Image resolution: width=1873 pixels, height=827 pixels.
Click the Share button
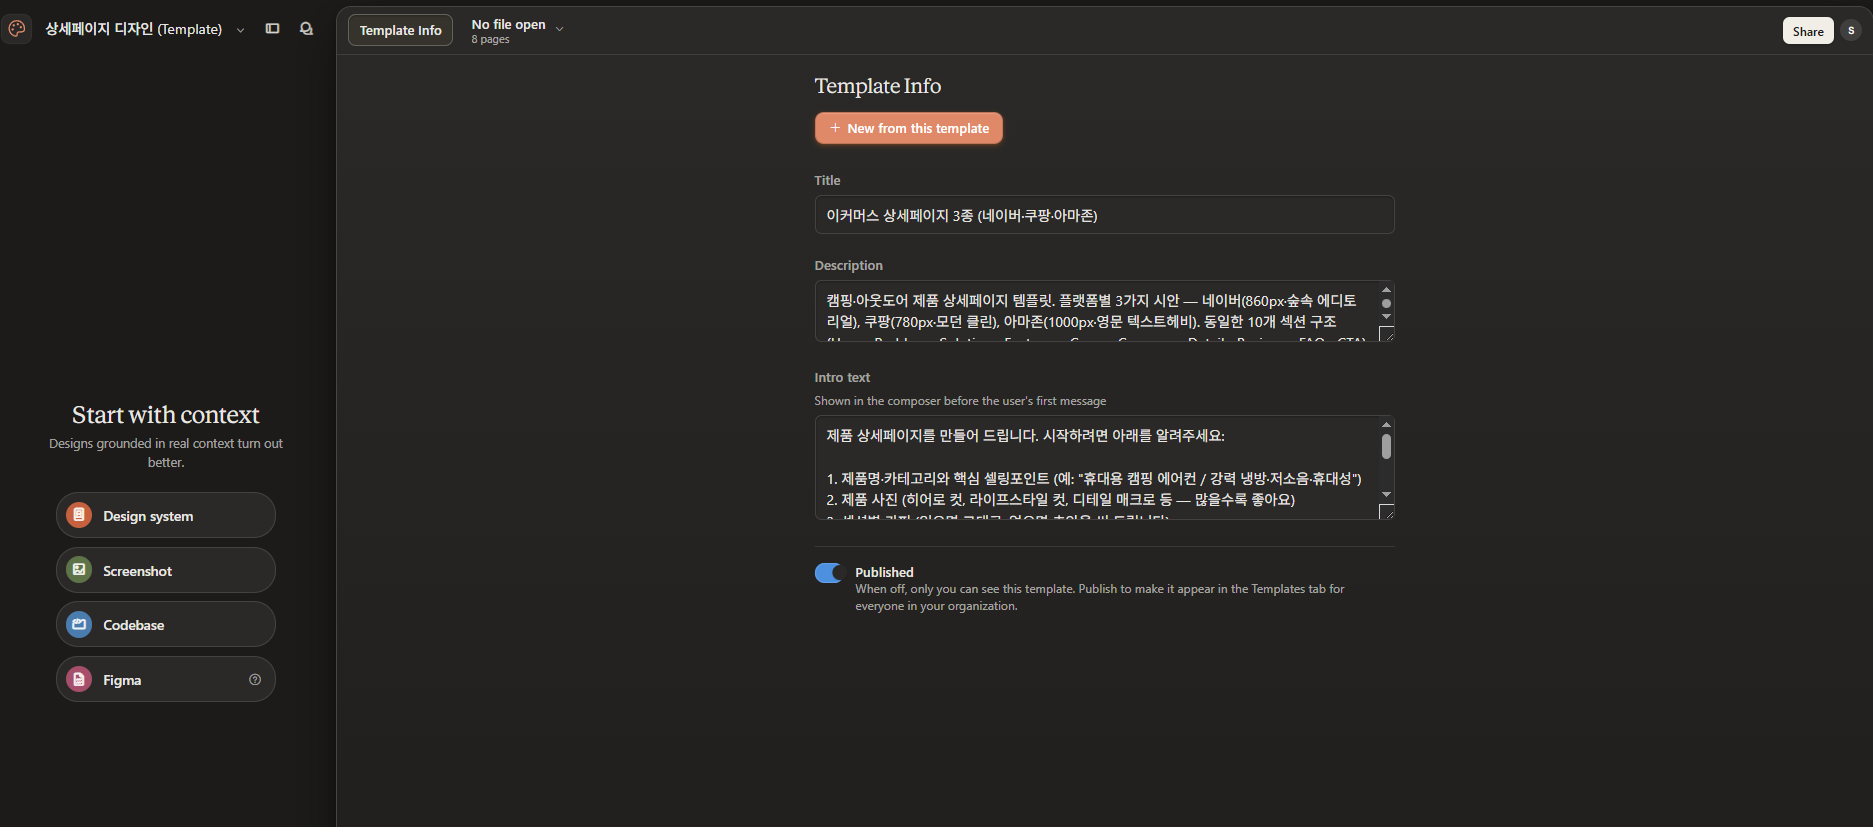[1807, 31]
